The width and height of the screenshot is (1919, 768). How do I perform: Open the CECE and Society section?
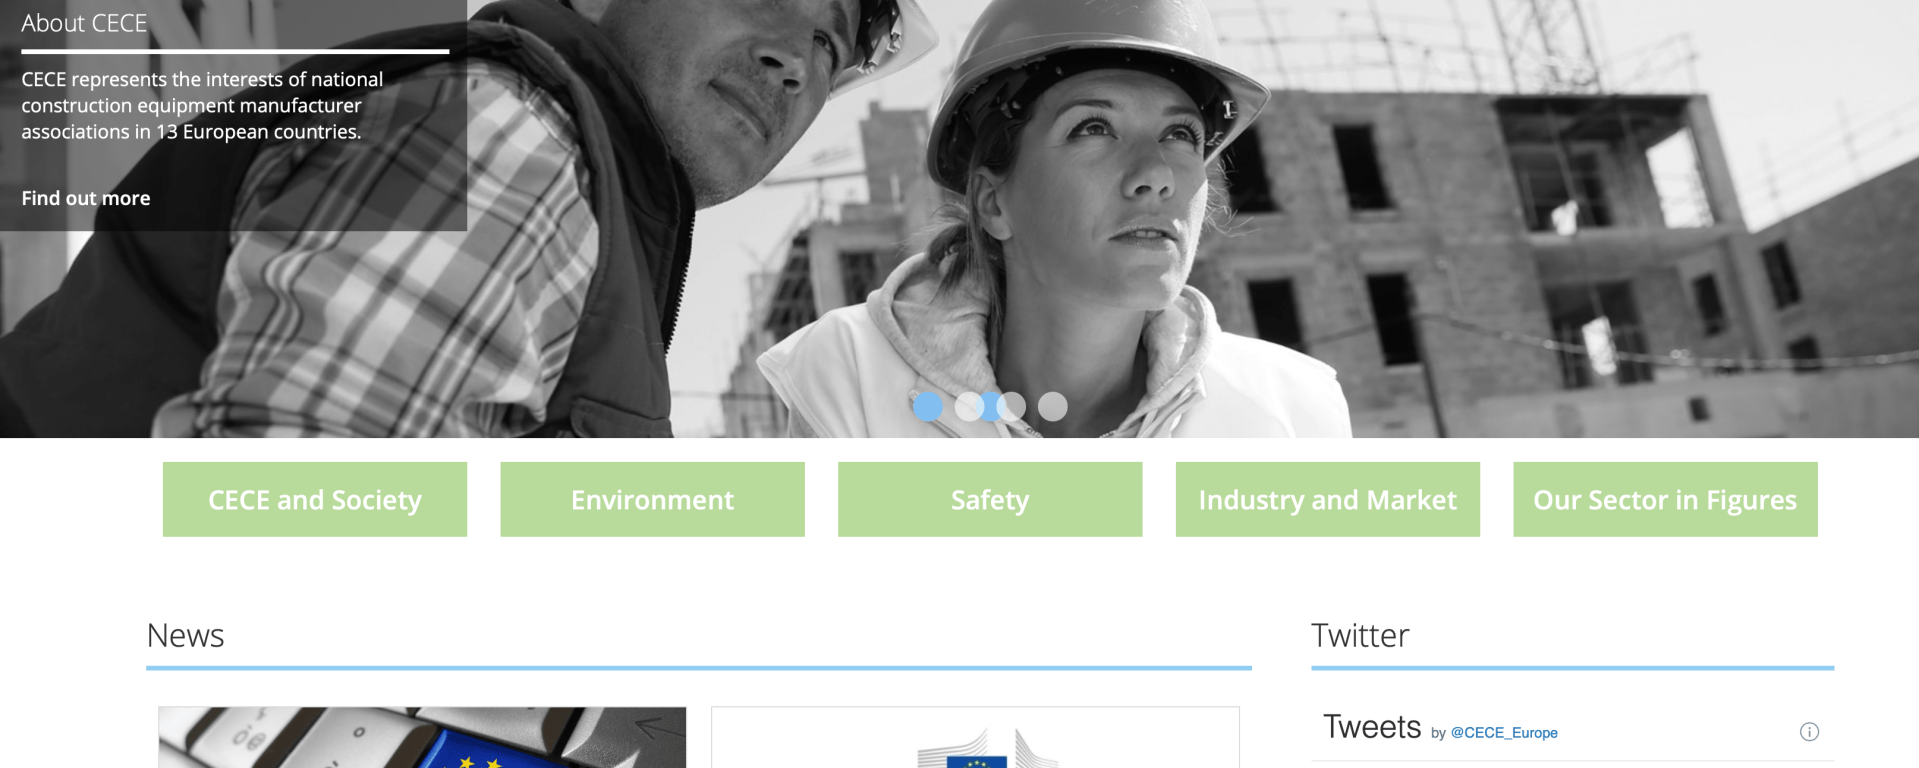pos(315,499)
